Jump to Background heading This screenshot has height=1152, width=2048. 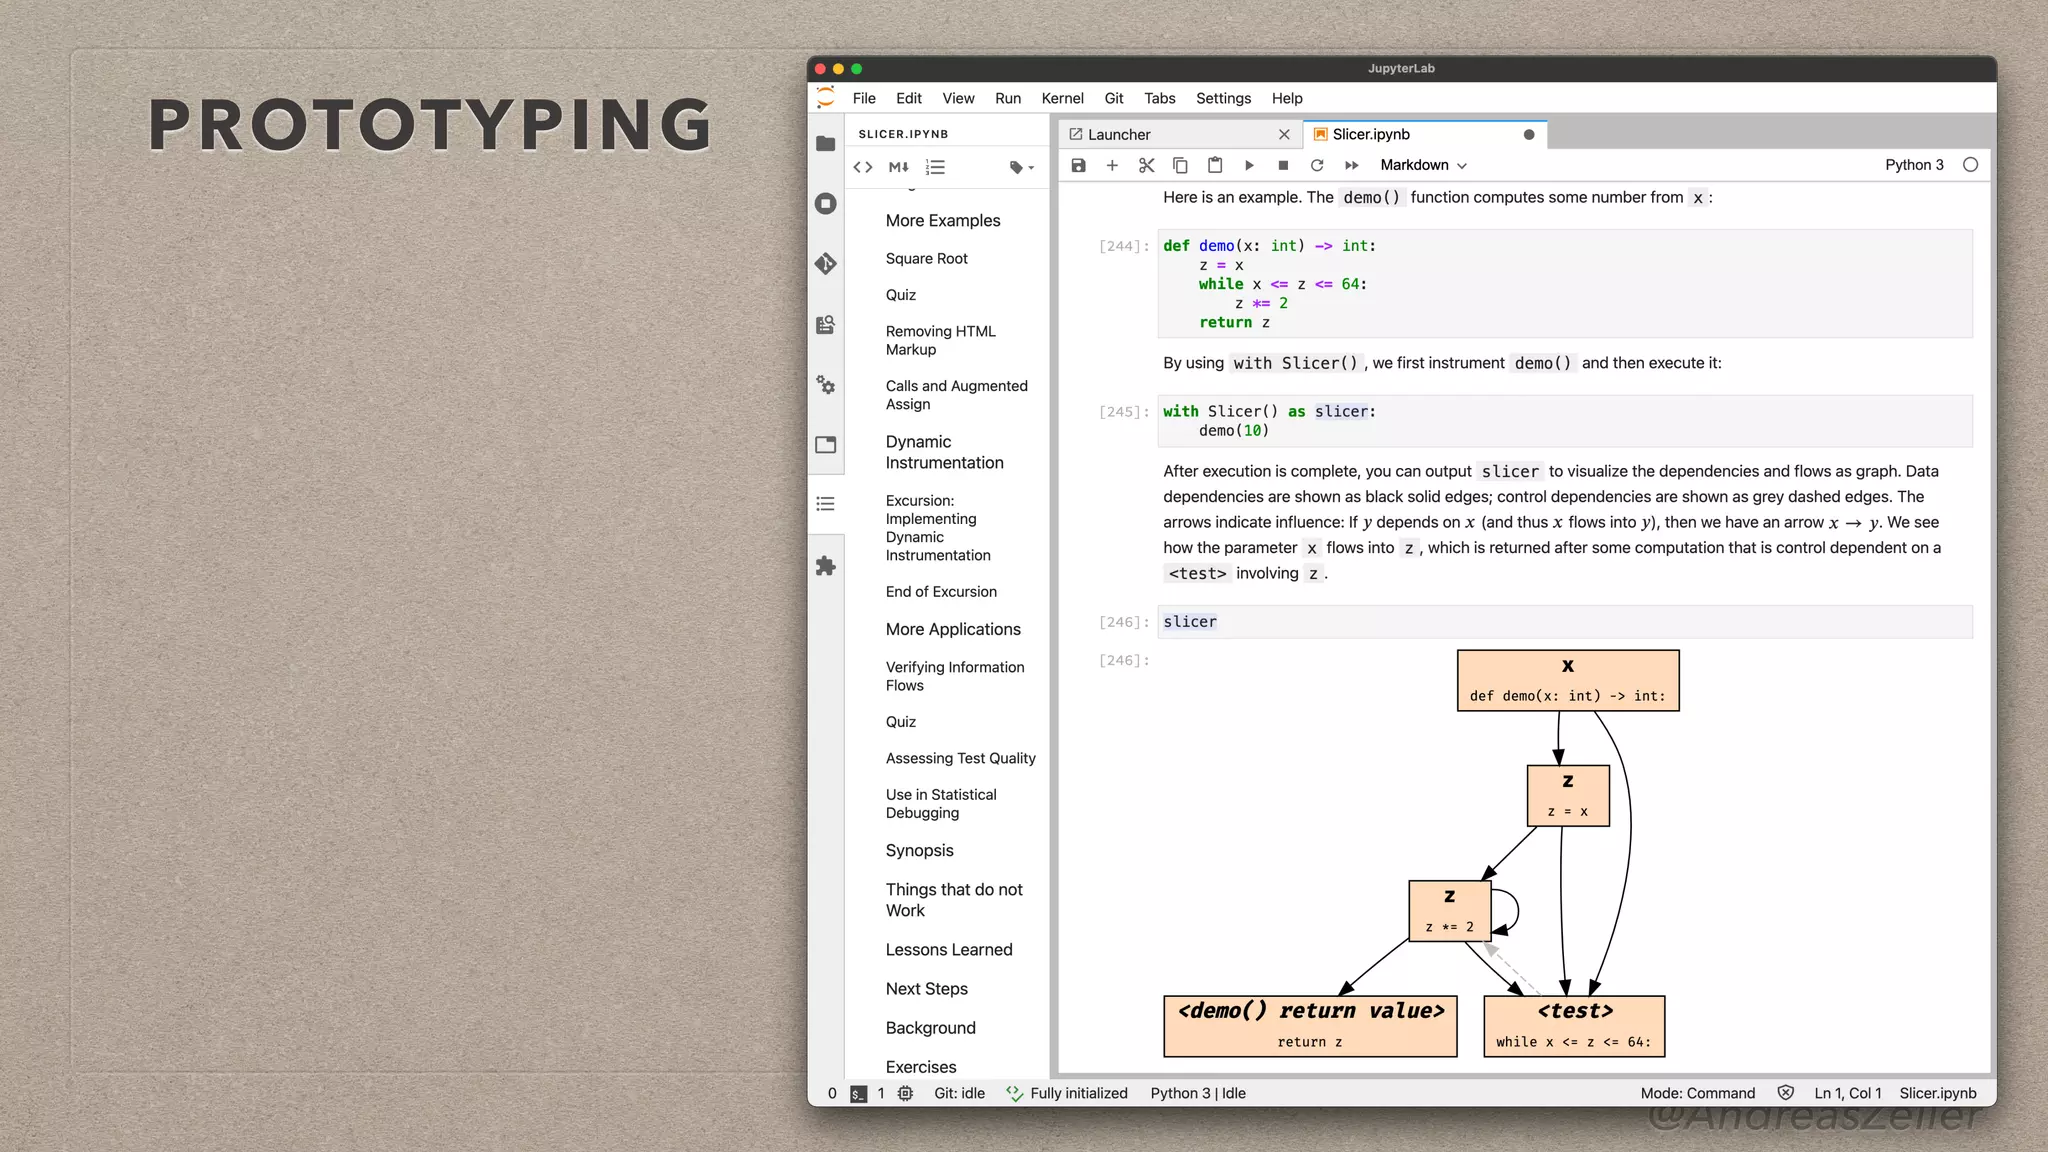pyautogui.click(x=930, y=1028)
